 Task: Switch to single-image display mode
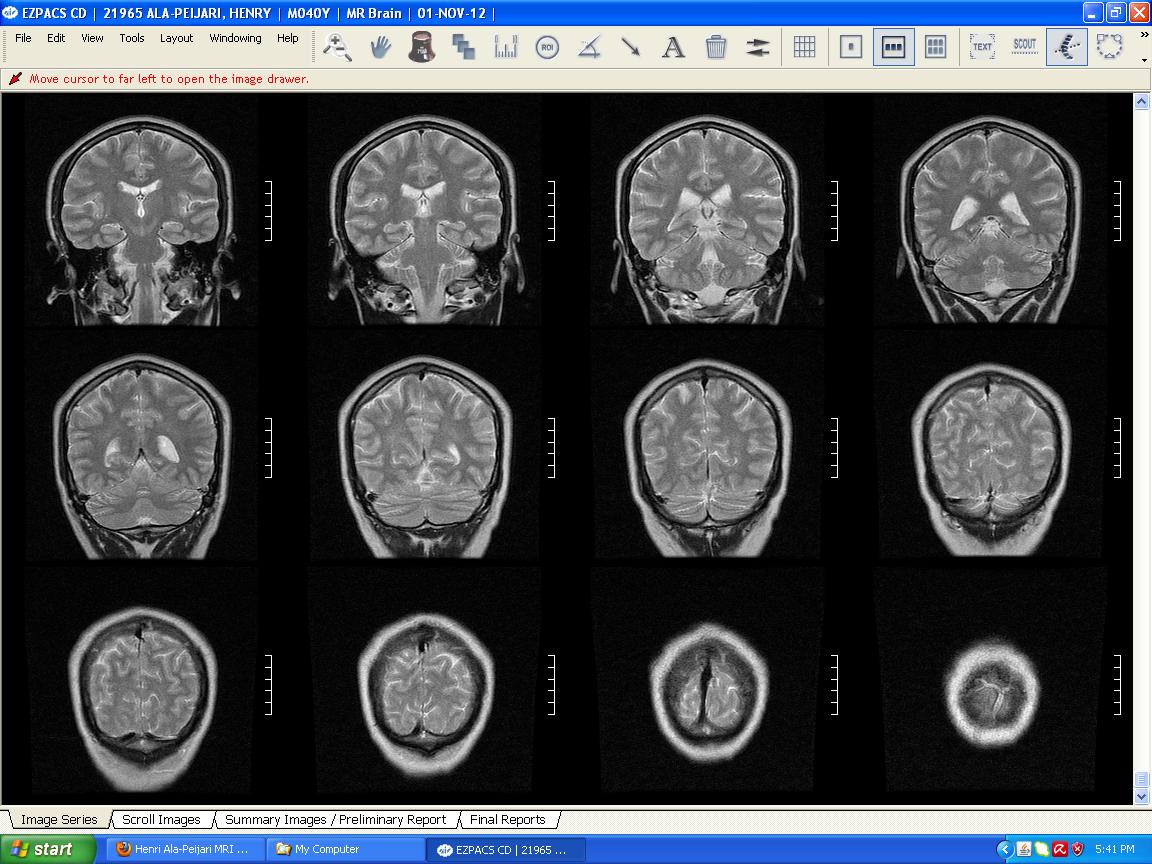(x=851, y=47)
